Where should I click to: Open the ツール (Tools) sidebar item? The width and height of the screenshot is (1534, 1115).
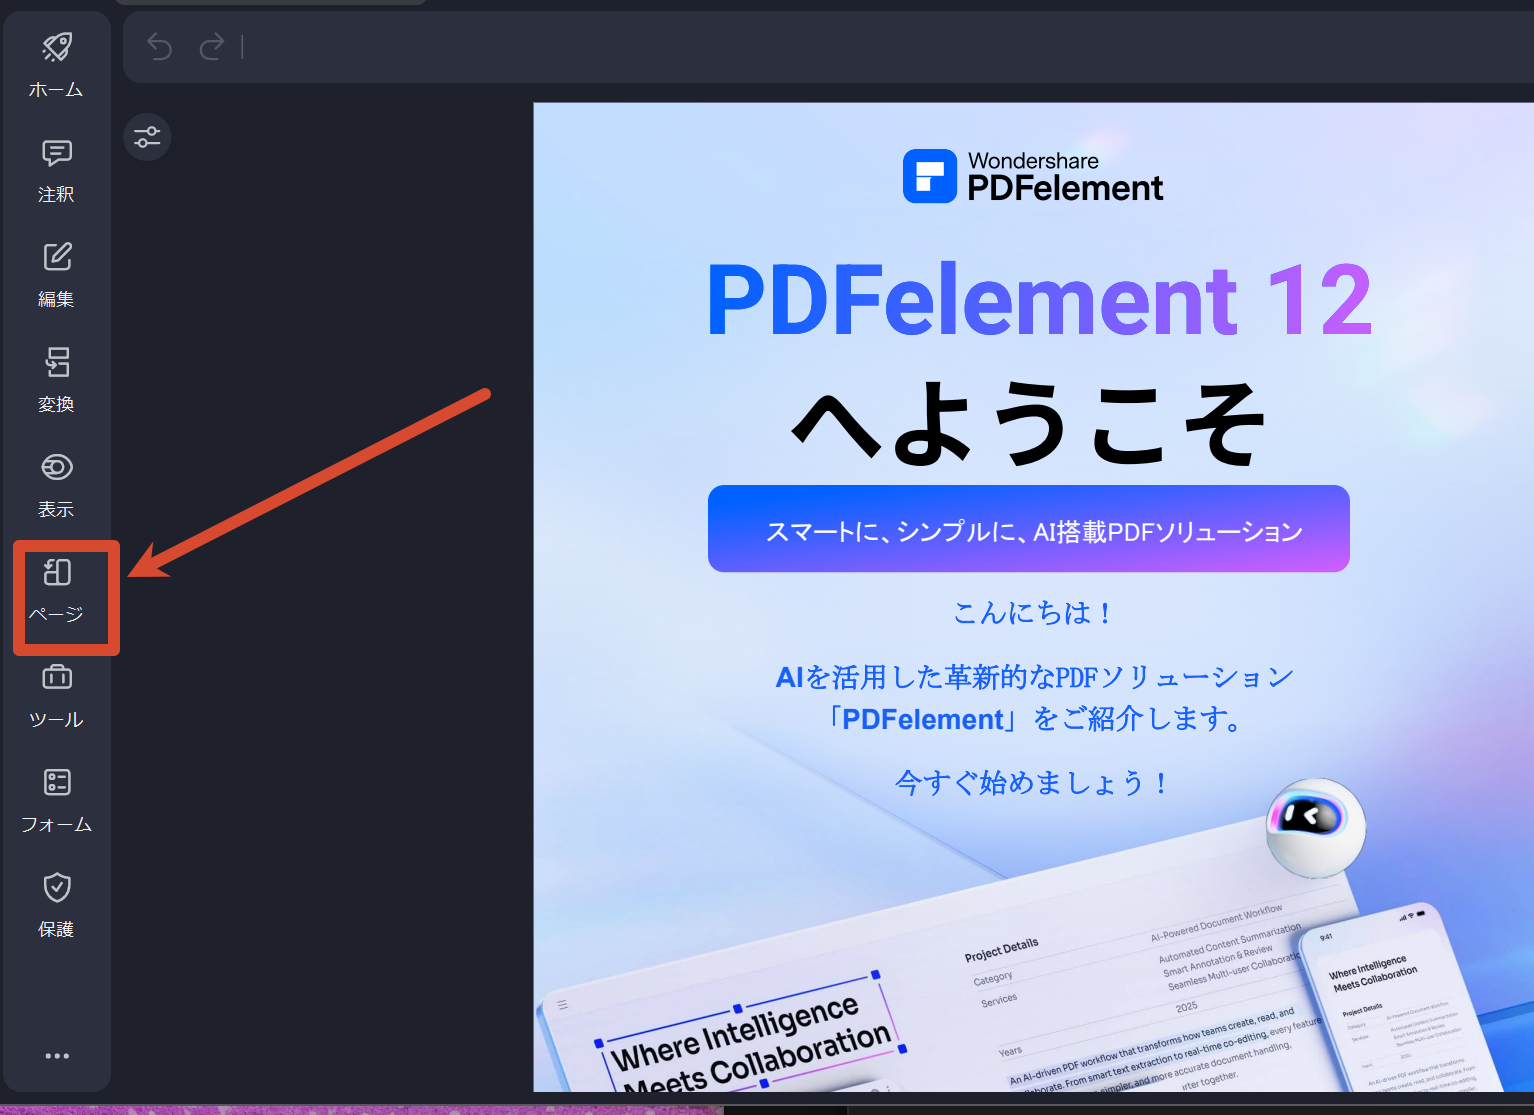(57, 696)
